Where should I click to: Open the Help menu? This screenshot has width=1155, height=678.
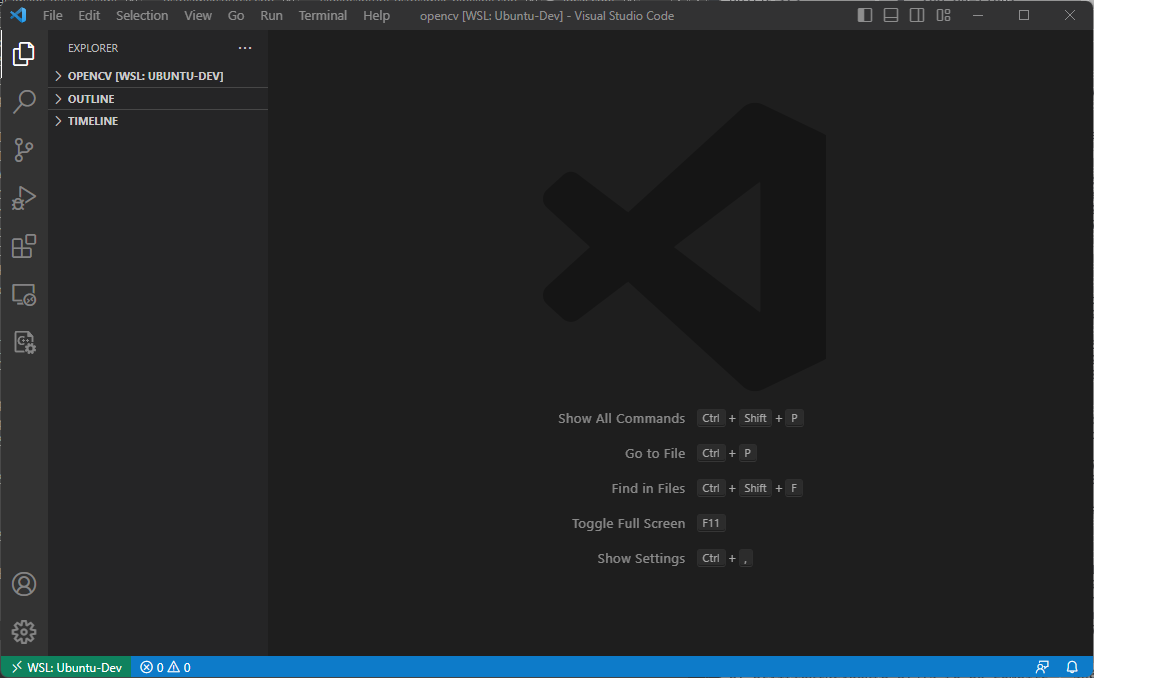(376, 15)
